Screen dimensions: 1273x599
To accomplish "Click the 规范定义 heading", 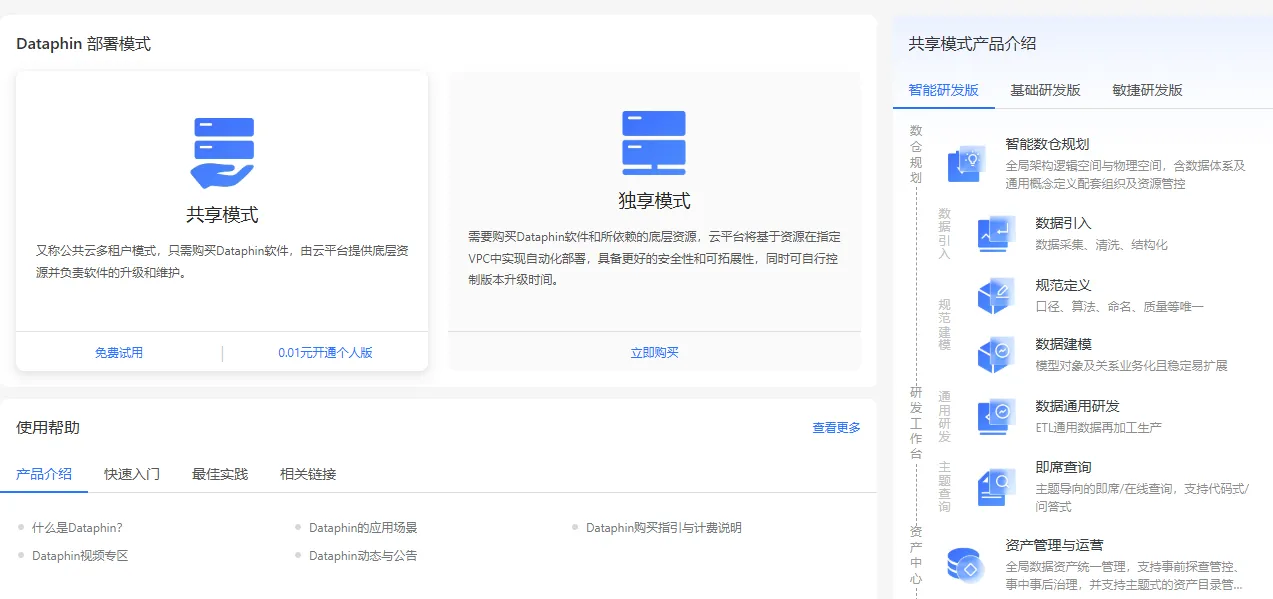I will coord(1063,285).
